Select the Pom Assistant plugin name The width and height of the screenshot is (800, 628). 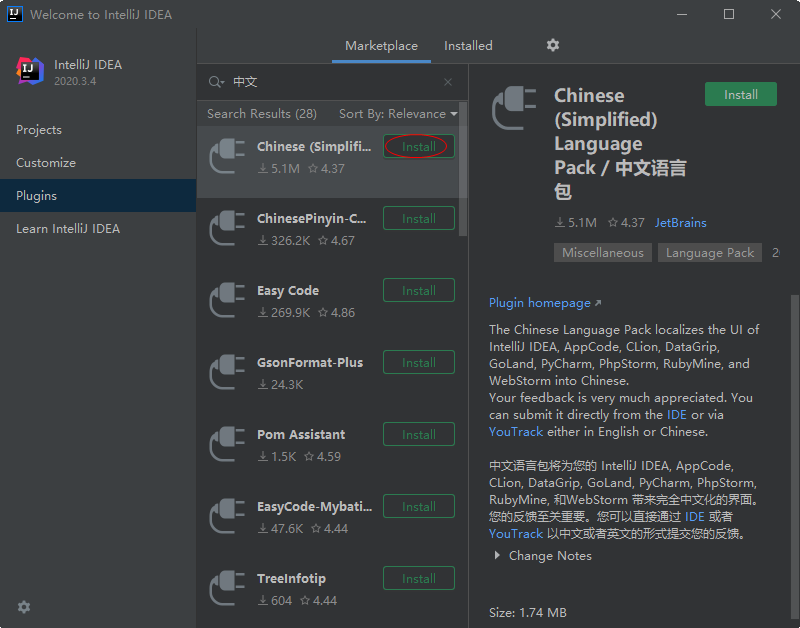click(301, 435)
